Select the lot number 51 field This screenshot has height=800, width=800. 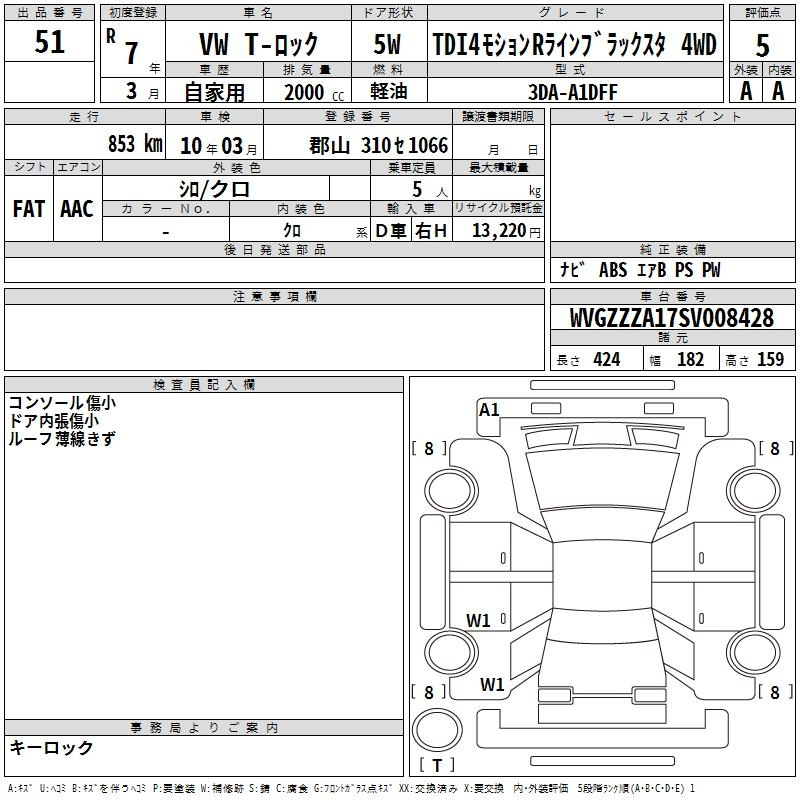[x=49, y=43]
